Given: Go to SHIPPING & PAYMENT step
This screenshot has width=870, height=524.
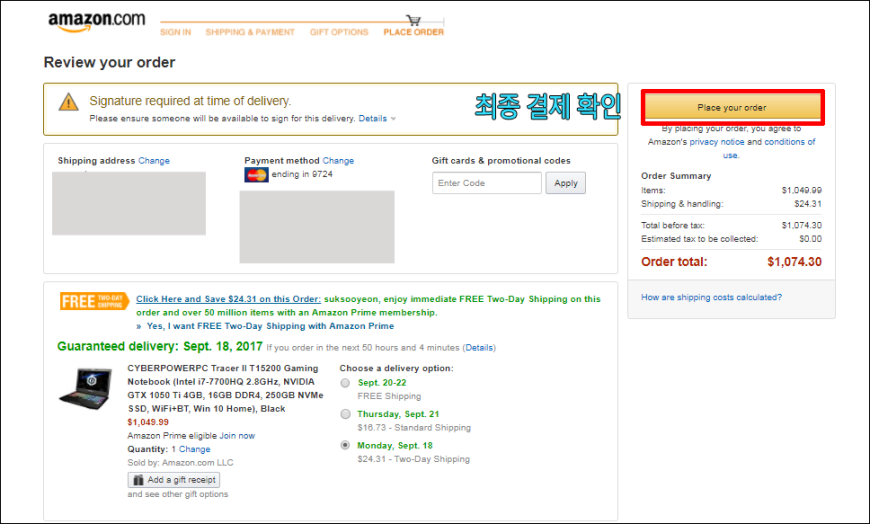Looking at the screenshot, I should tap(250, 32).
